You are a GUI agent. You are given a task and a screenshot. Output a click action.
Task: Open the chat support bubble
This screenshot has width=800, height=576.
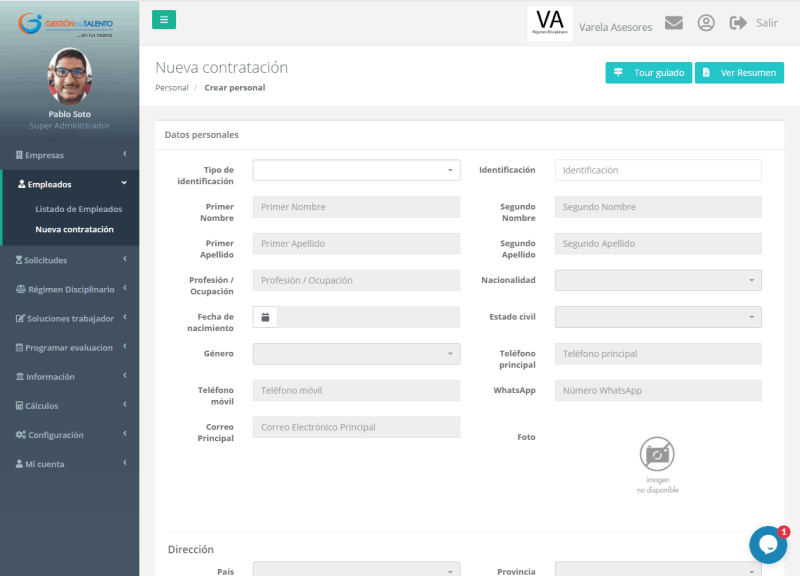[768, 545]
